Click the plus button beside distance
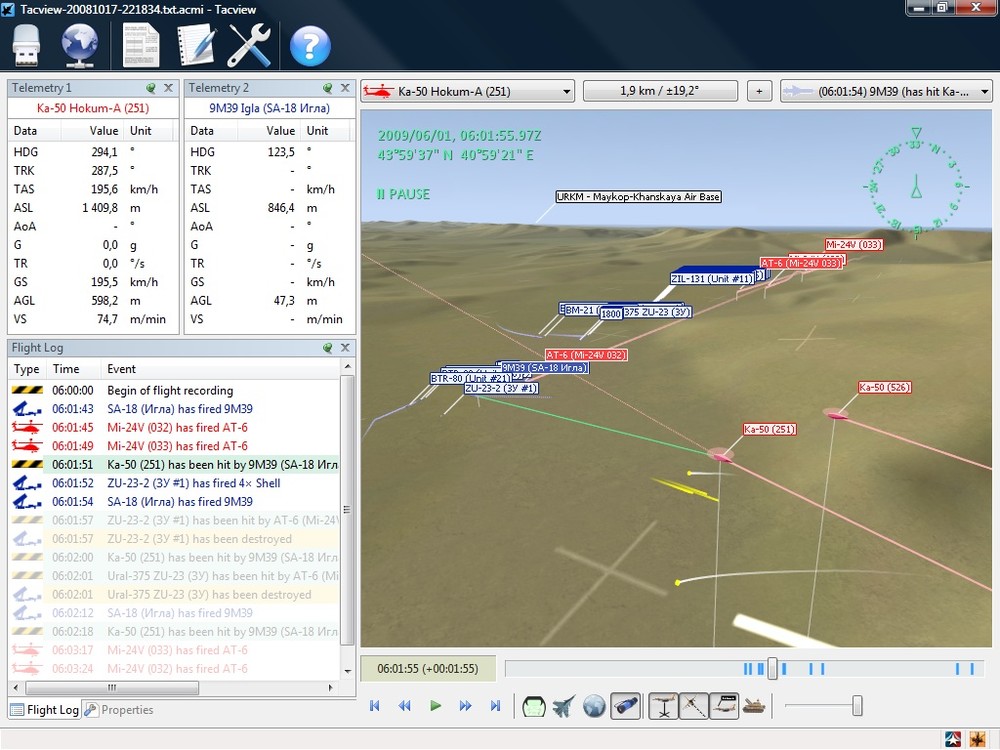Image resolution: width=1000 pixels, height=750 pixels. 759,91
